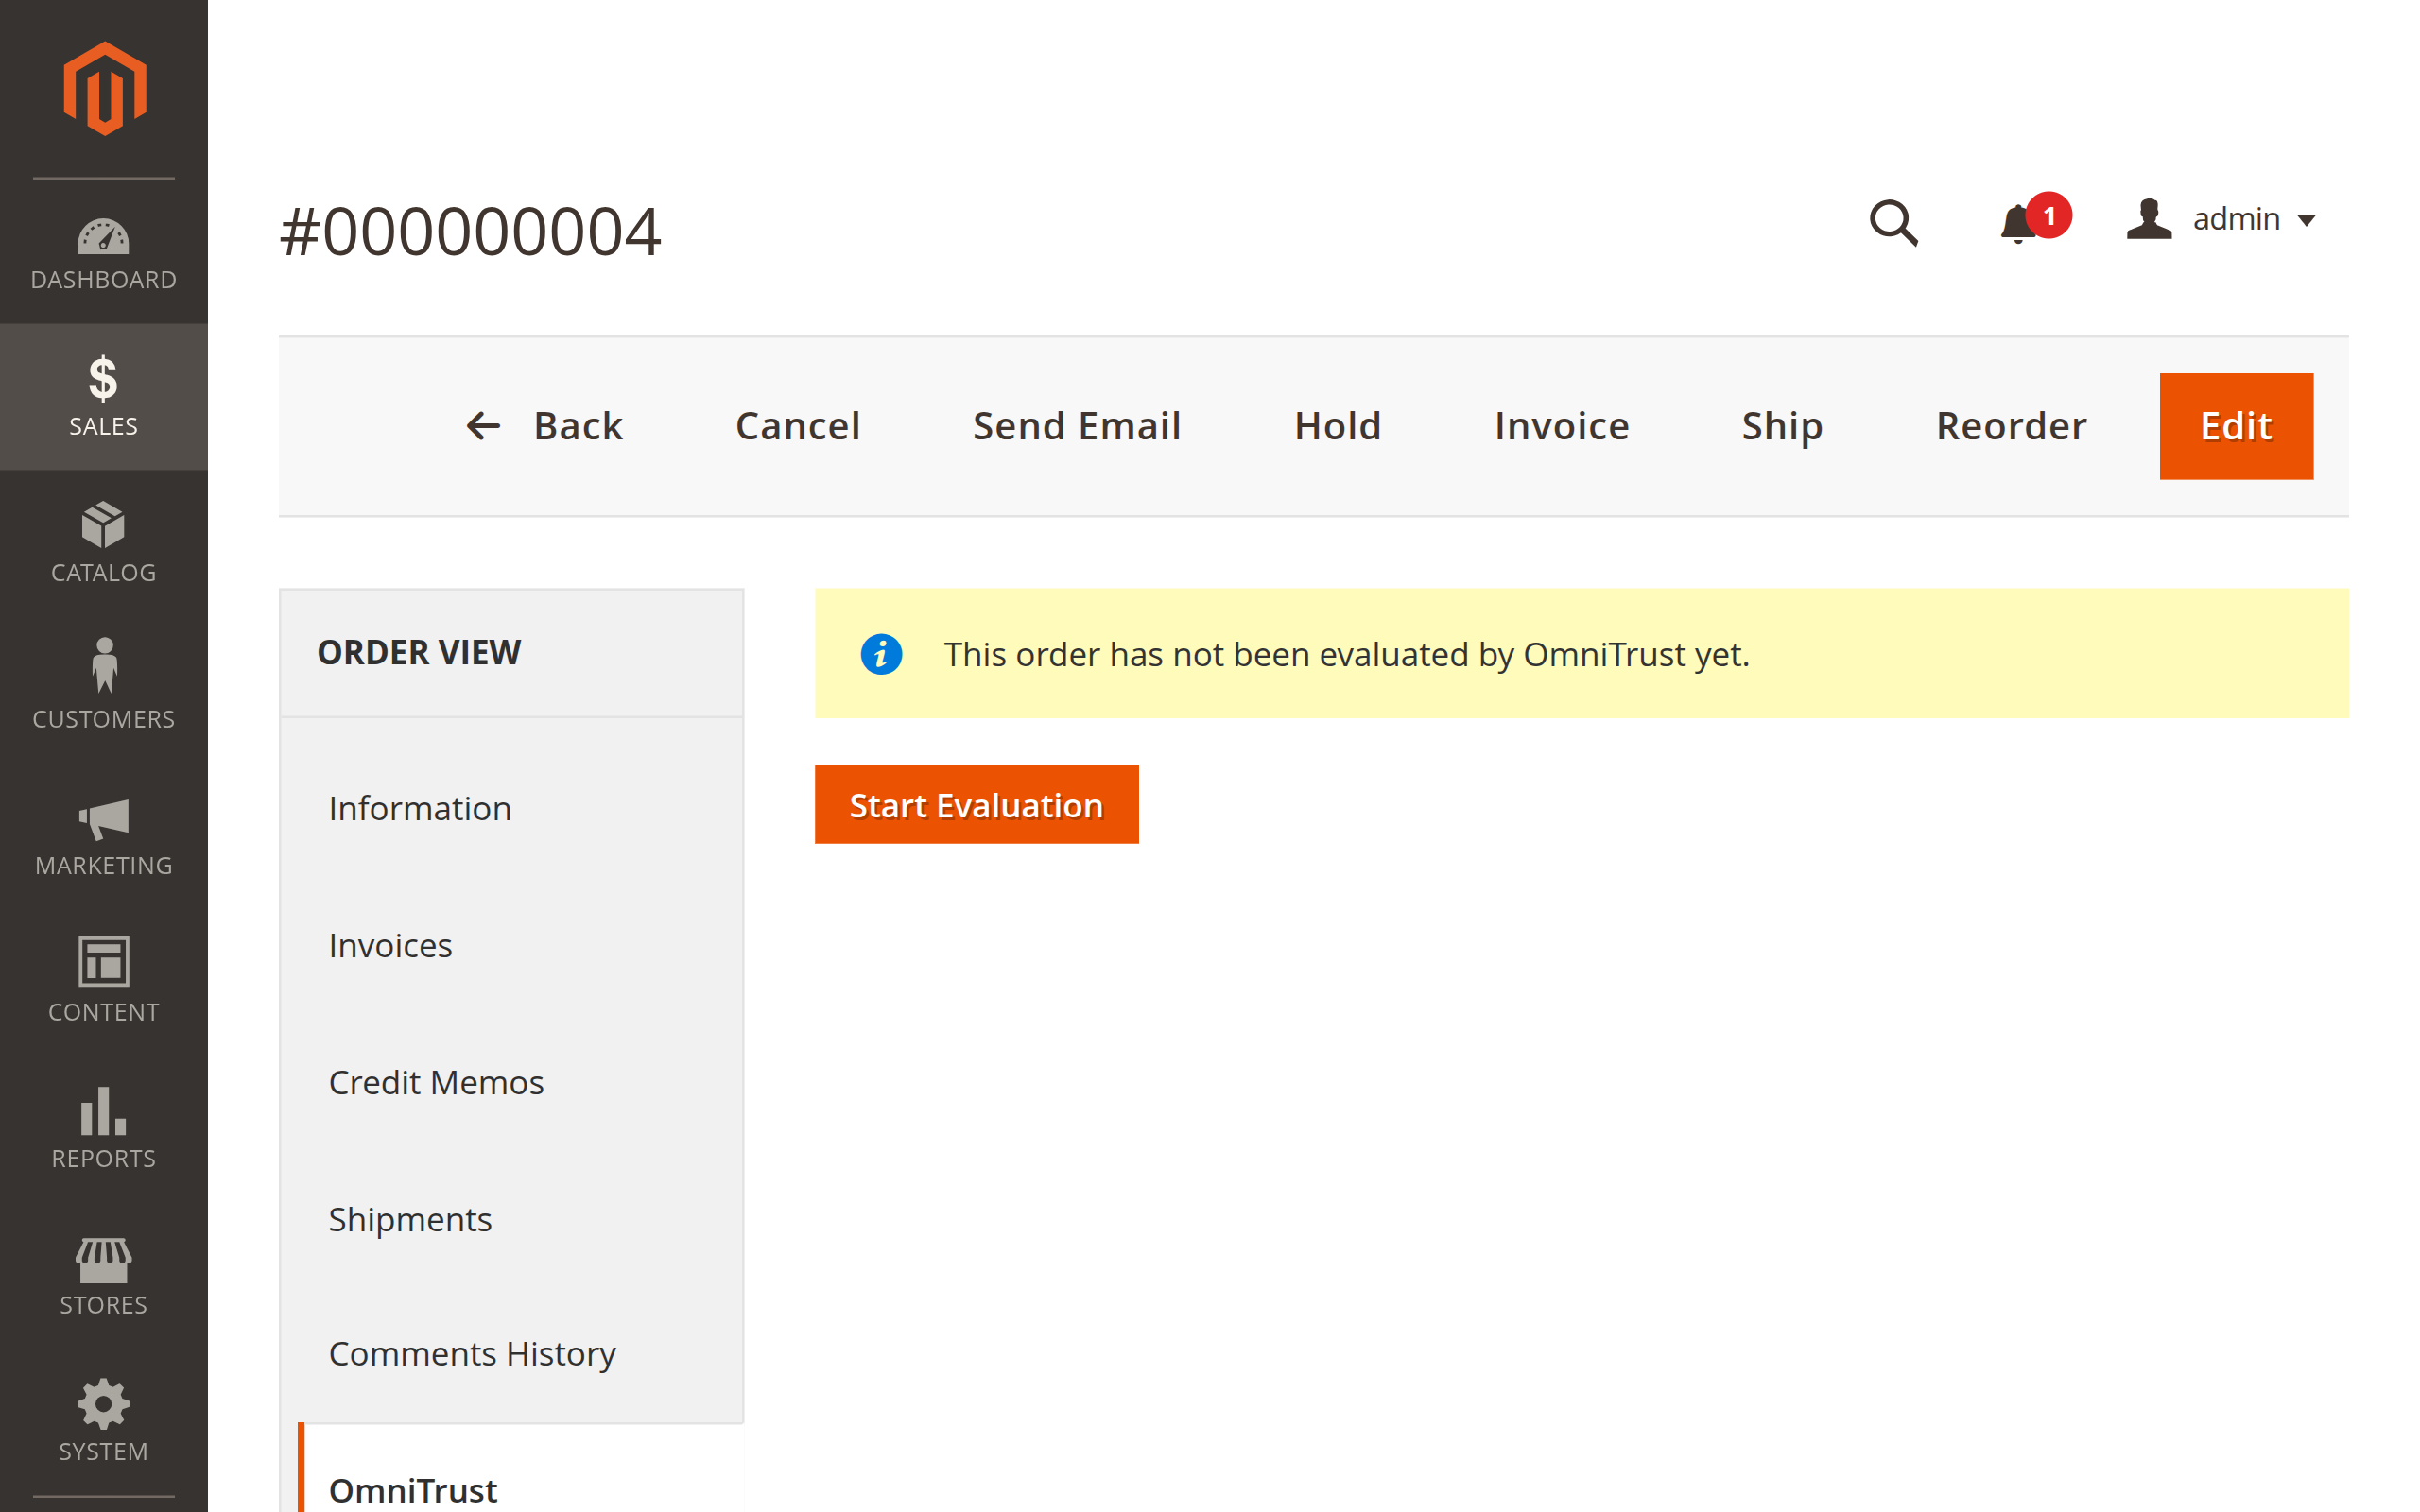2420x1512 pixels.
Task: Open the Customers menu
Action: [x=104, y=689]
